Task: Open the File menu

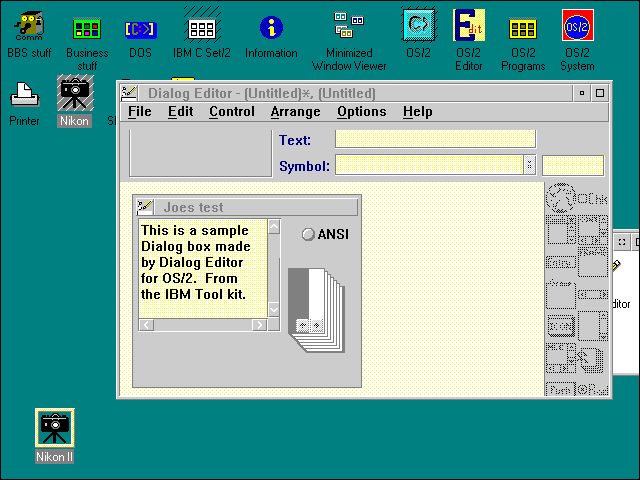Action: pyautogui.click(x=140, y=111)
